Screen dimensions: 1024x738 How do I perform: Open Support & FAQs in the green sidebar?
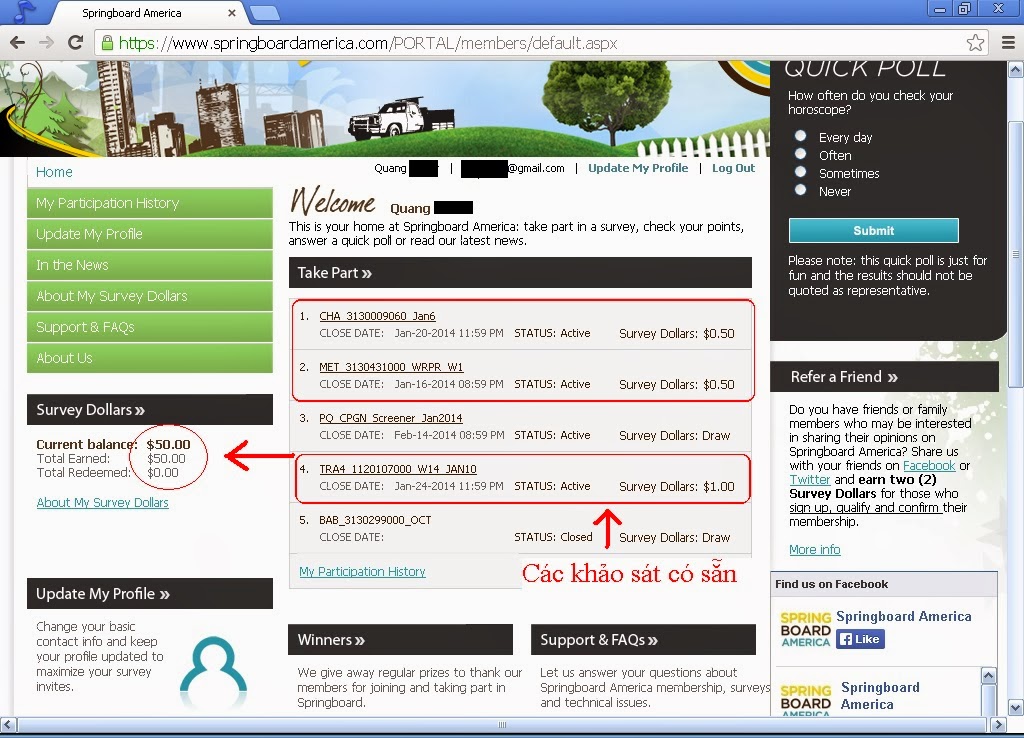pos(150,327)
